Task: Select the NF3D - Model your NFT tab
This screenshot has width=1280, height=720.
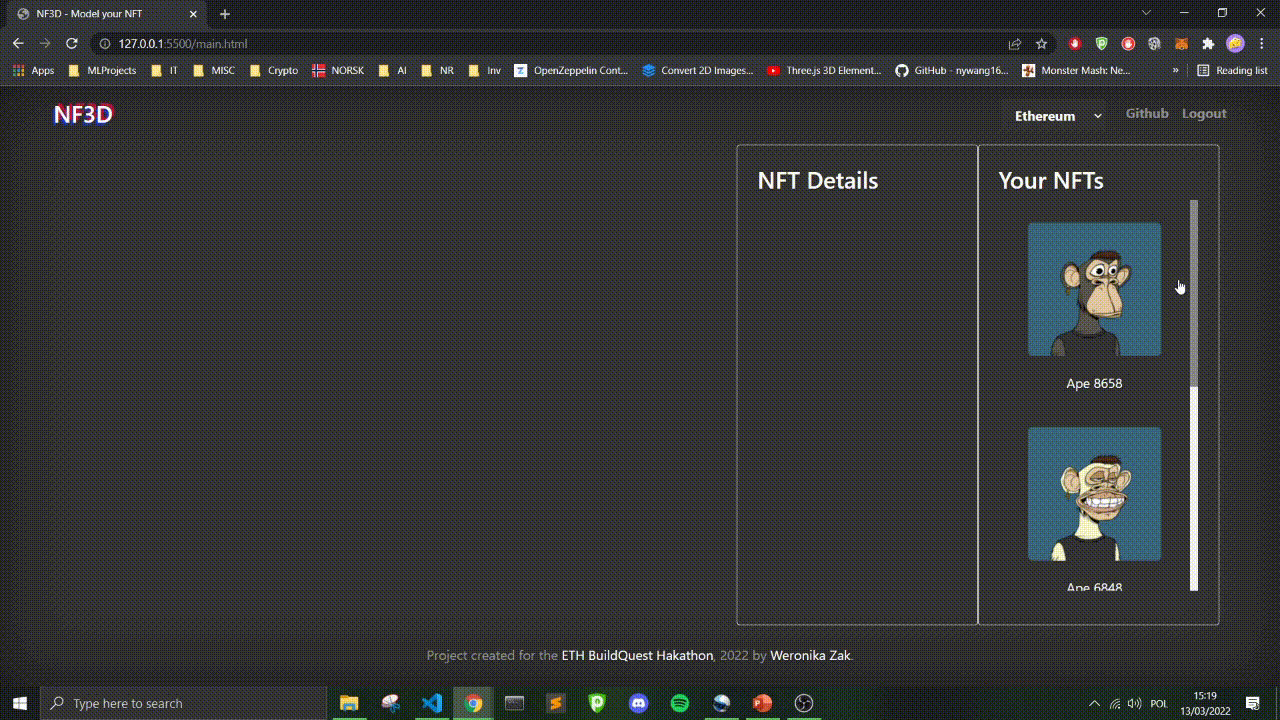Action: [108, 14]
